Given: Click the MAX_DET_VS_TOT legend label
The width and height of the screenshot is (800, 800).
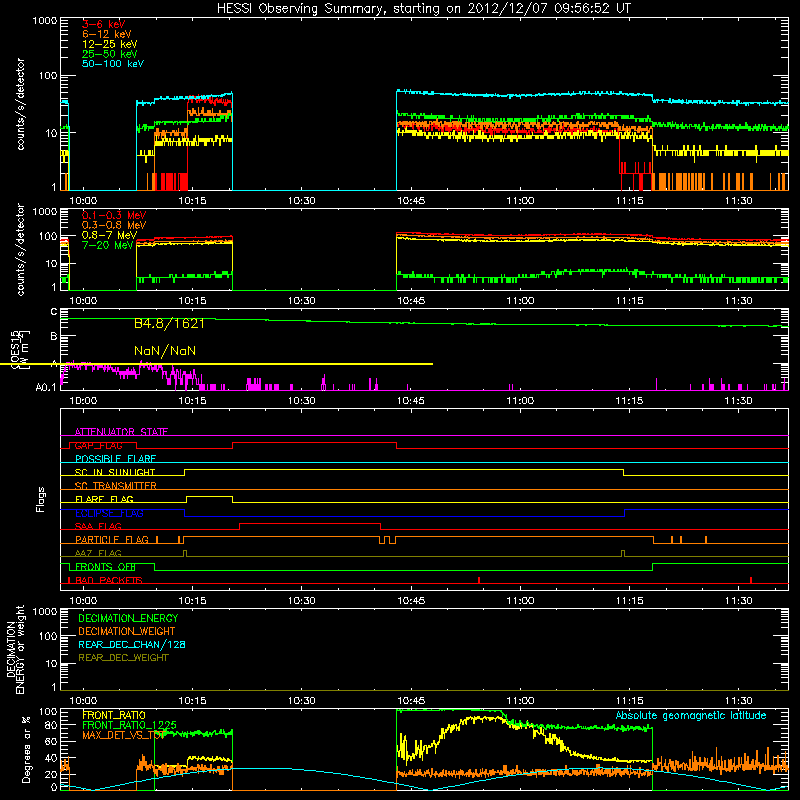Looking at the screenshot, I should 123,735.
